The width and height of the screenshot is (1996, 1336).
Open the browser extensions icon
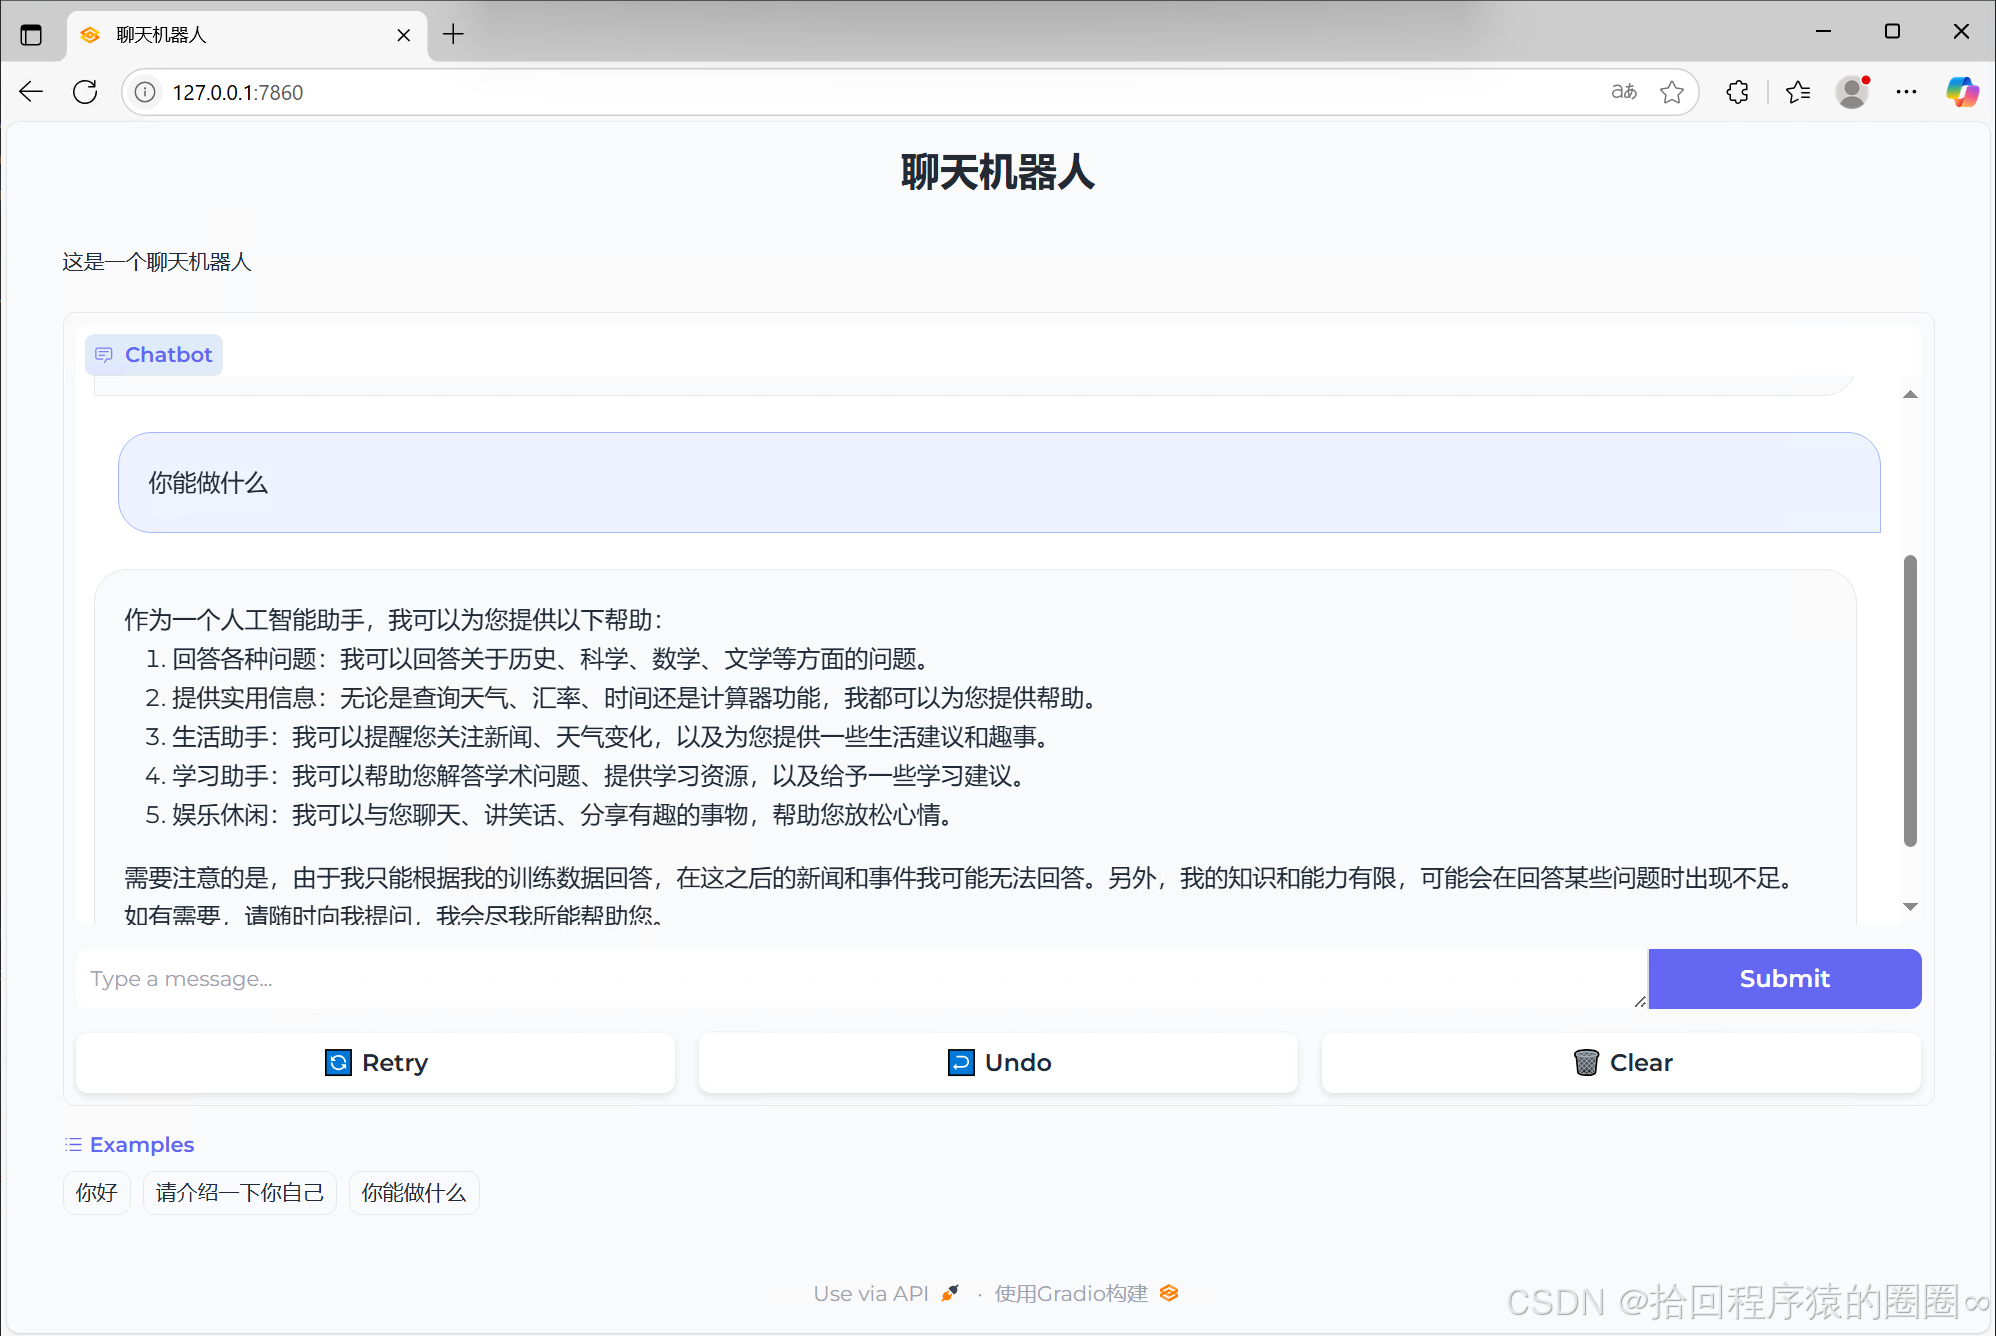coord(1738,92)
